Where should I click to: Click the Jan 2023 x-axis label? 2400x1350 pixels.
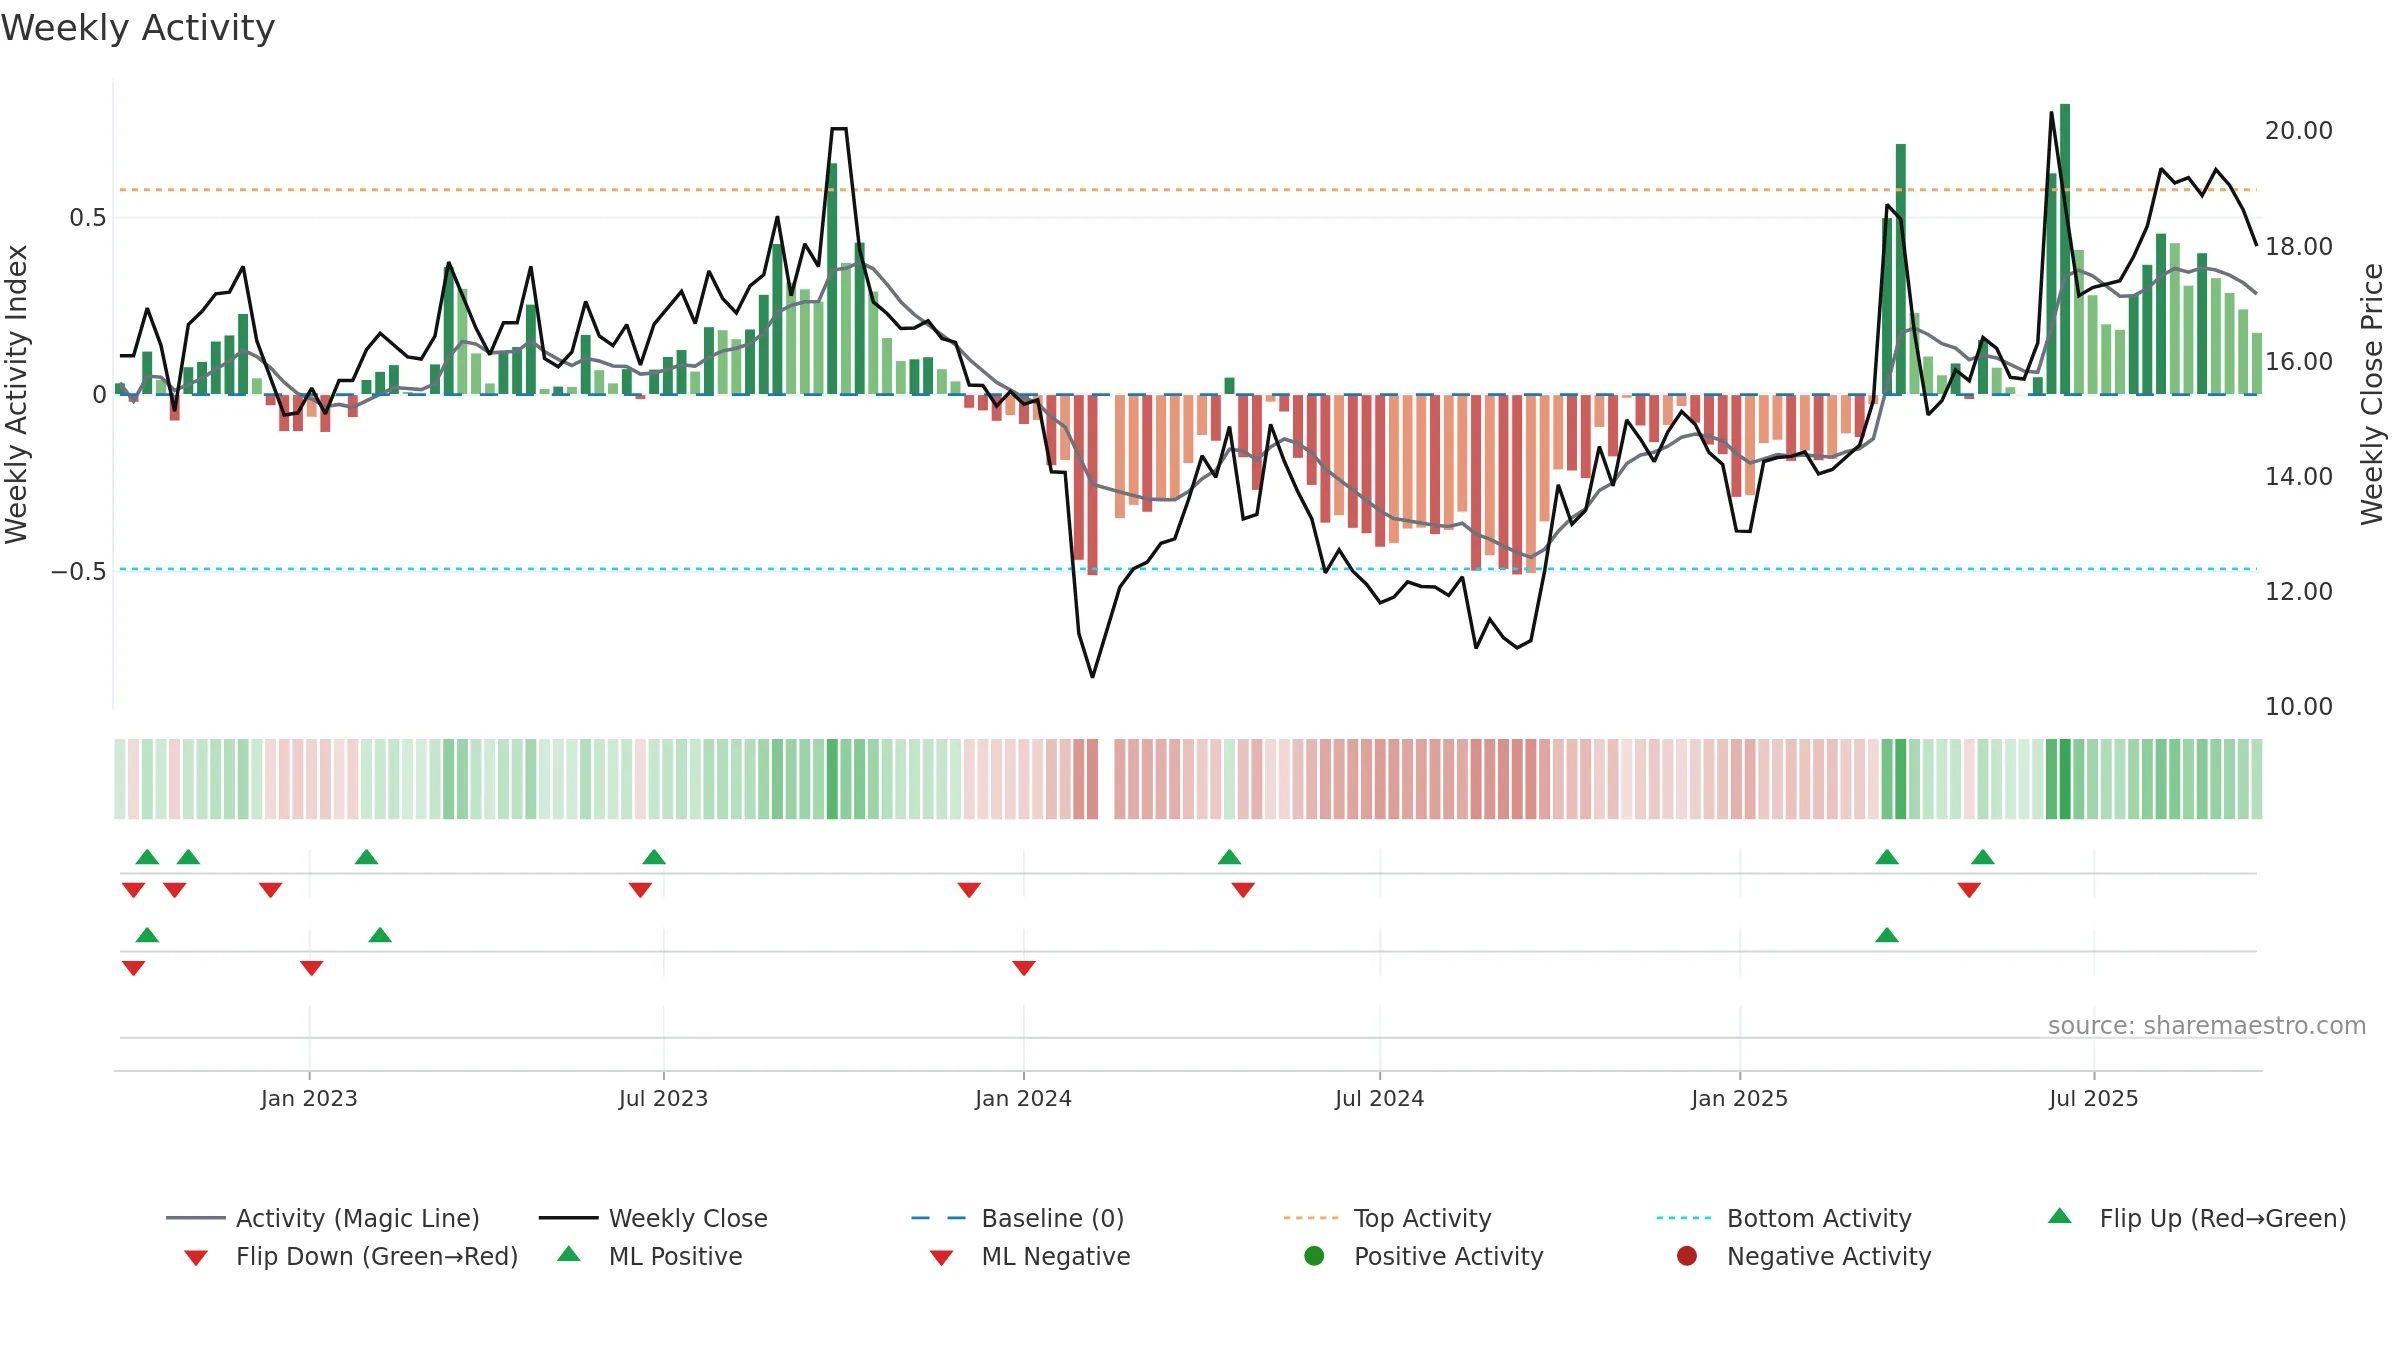(x=309, y=1098)
